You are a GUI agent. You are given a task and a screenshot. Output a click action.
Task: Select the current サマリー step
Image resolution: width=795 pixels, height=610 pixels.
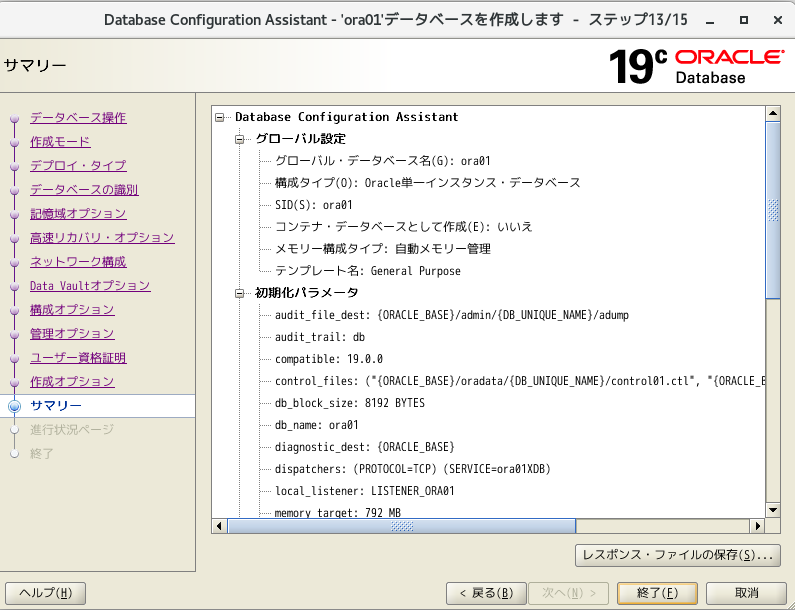pyautogui.click(x=56, y=406)
